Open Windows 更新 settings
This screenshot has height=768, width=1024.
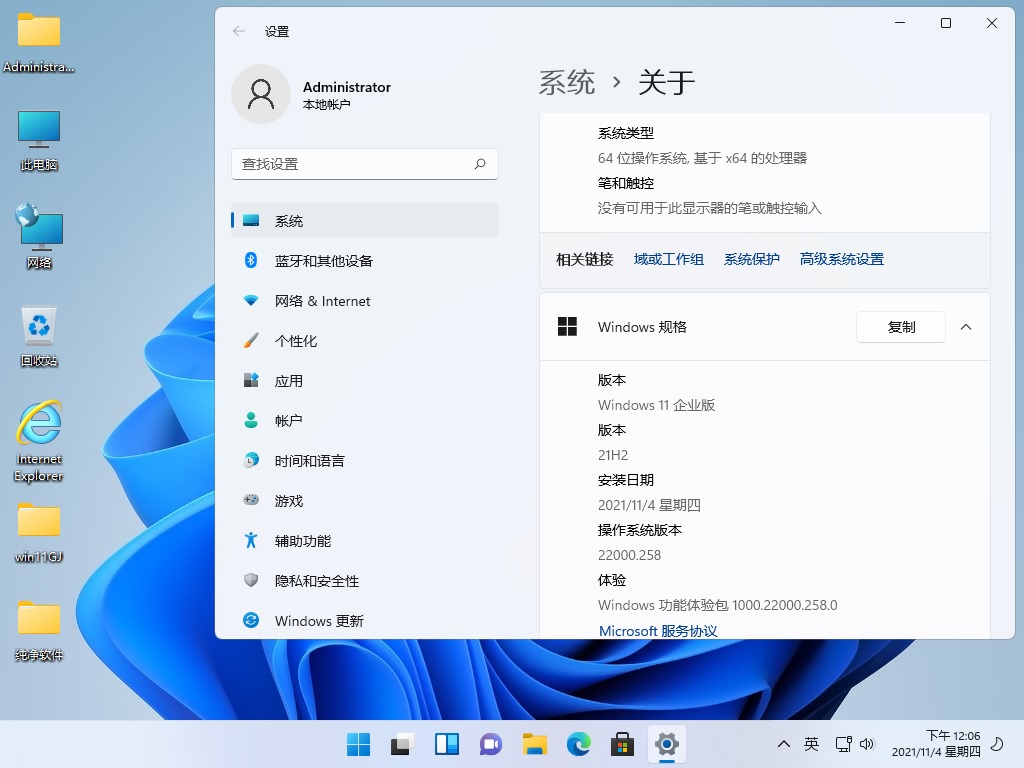coord(364,620)
